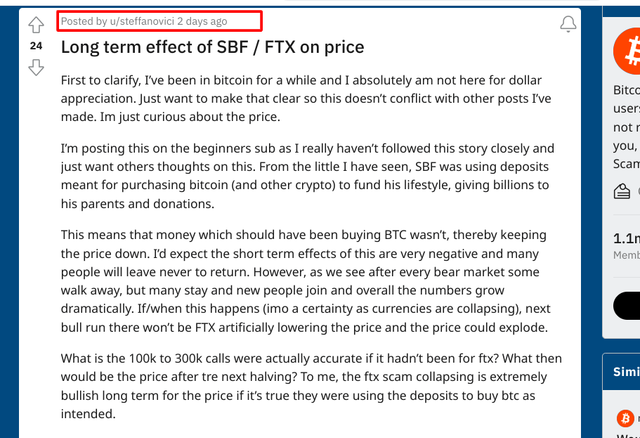Click the post title about SBF / FTX
The image size is (640, 438).
click(212, 47)
